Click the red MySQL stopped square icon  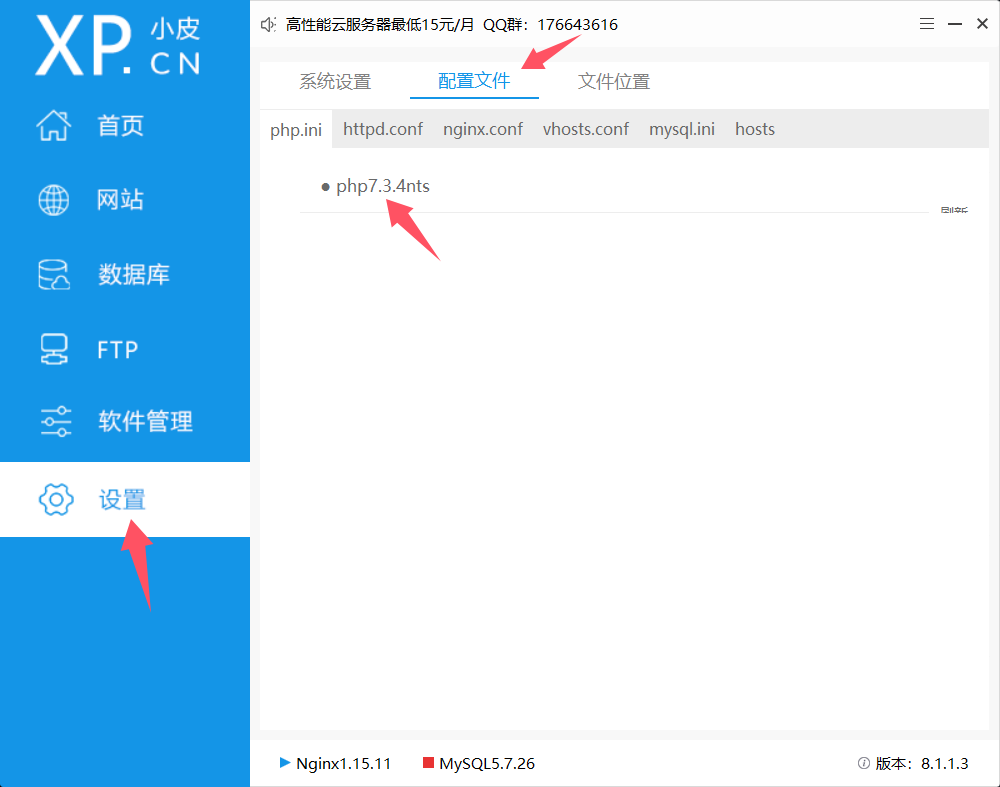[x=429, y=762]
